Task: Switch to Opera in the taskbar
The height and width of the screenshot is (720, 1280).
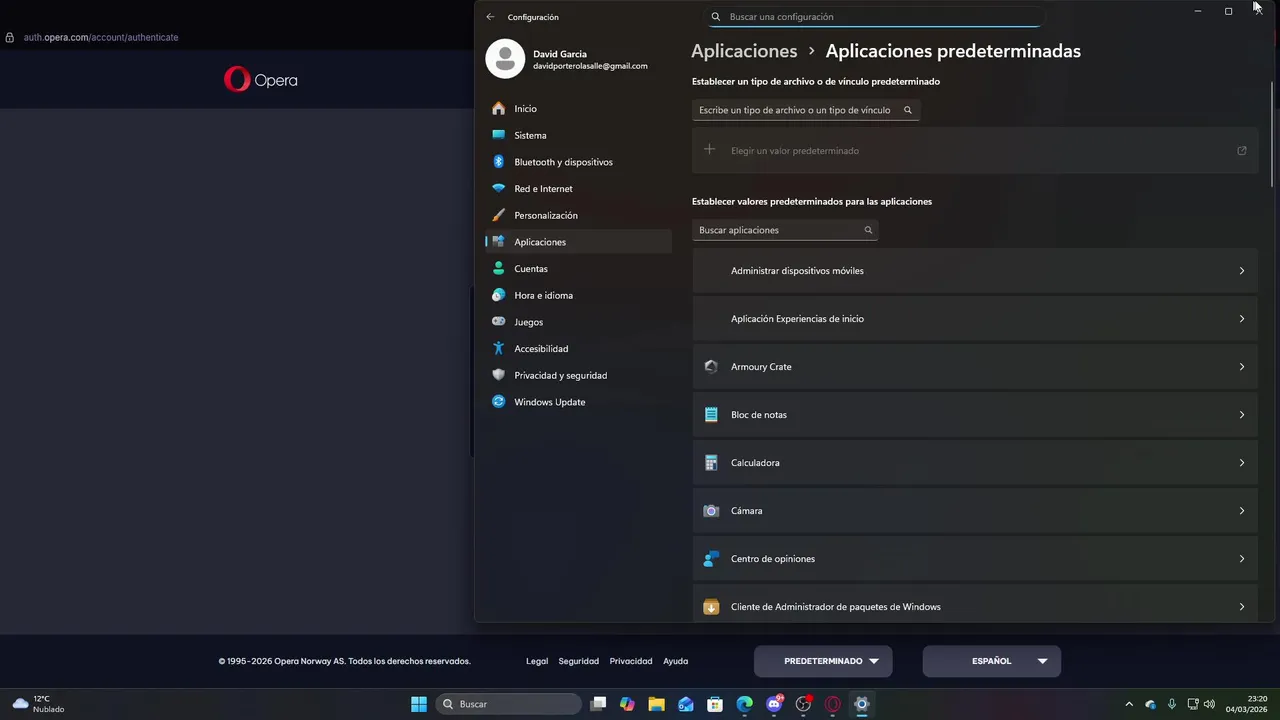Action: (832, 704)
